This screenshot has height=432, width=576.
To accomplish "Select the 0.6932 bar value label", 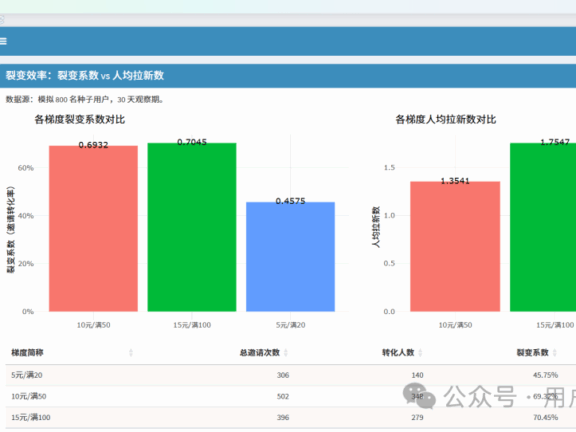I will point(93,145).
